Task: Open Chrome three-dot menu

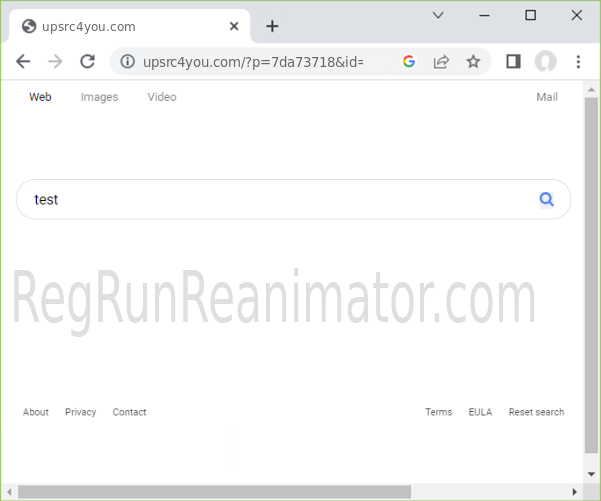Action: 578,62
